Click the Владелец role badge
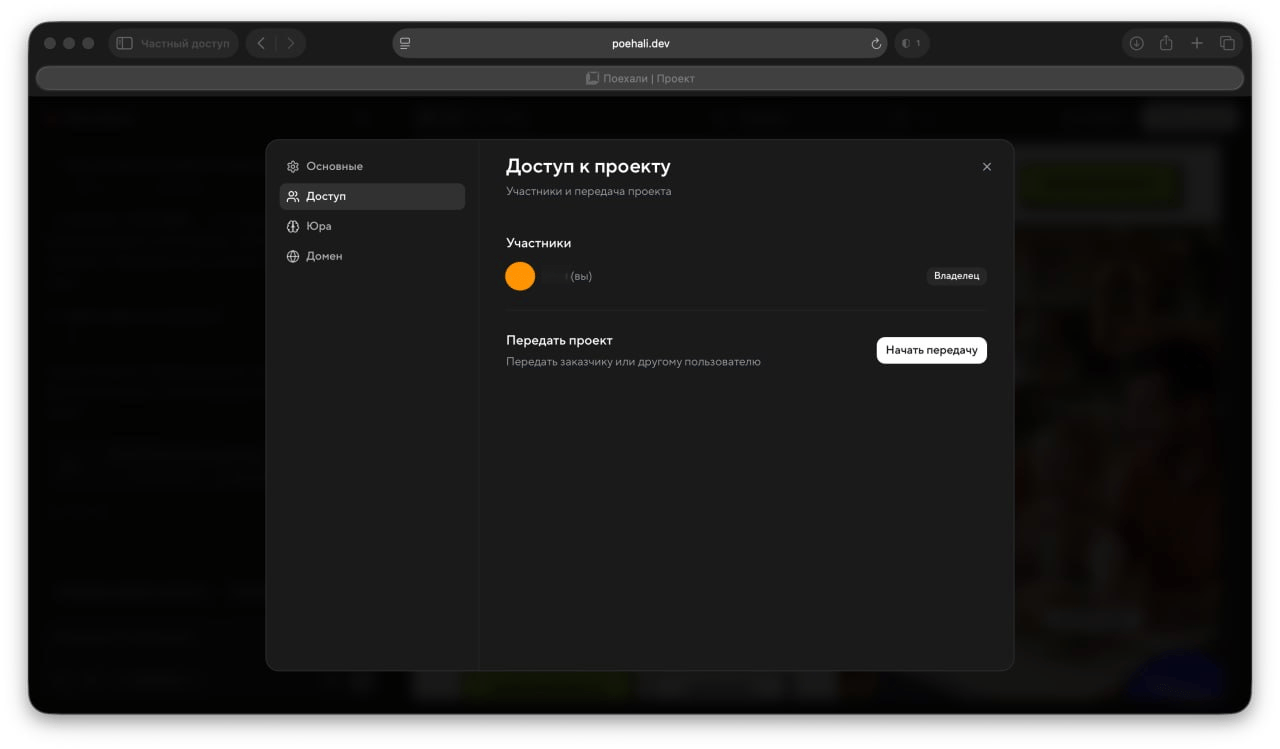Screen dimensions: 1280x749 pyautogui.click(x=956, y=276)
